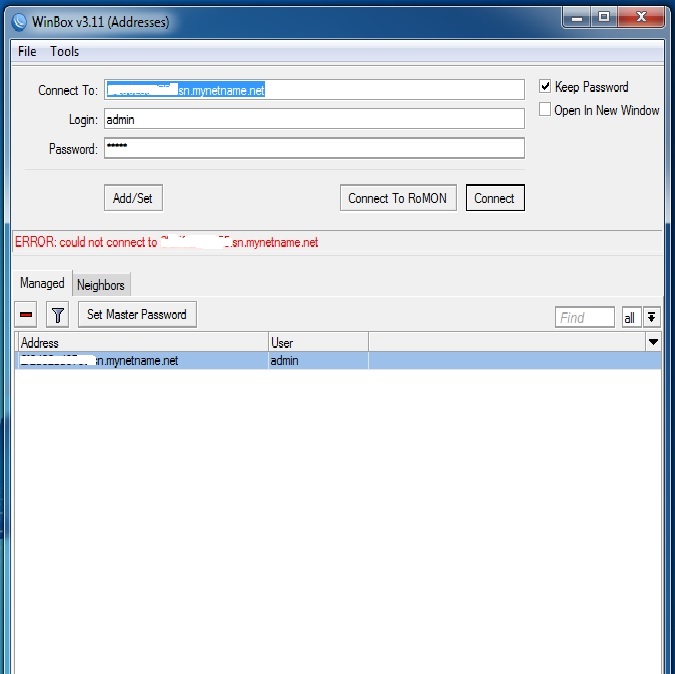
Task: Click the Find search box
Action: 585,318
